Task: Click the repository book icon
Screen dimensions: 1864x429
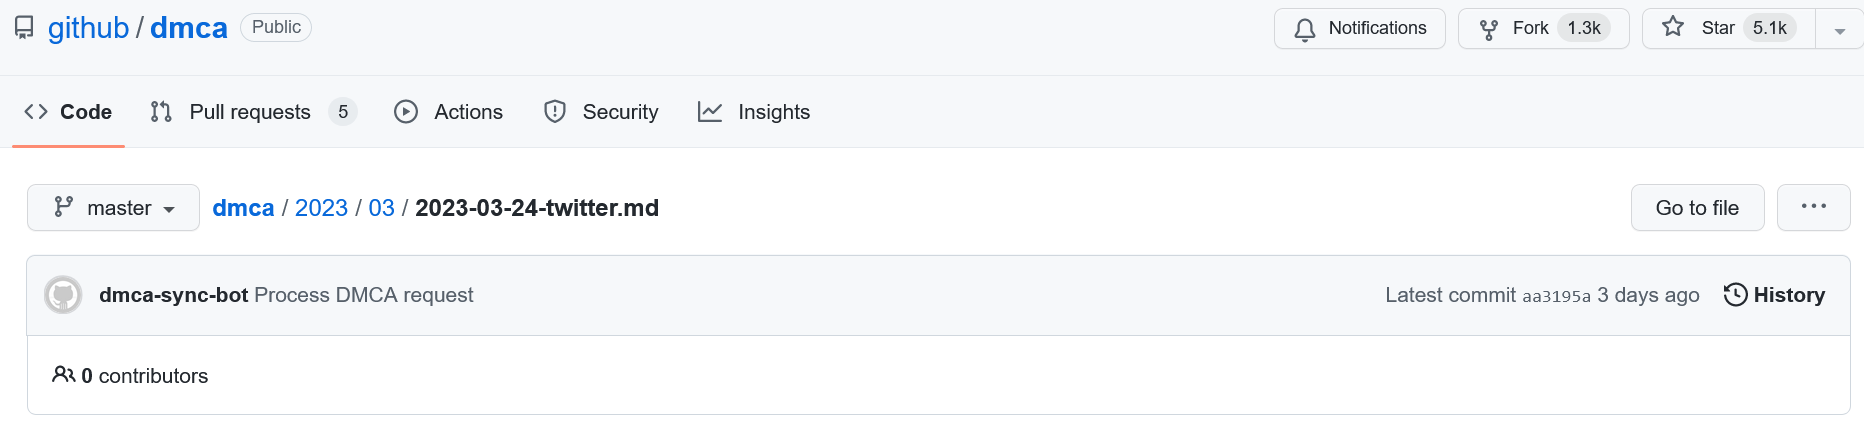Action: coord(24,28)
